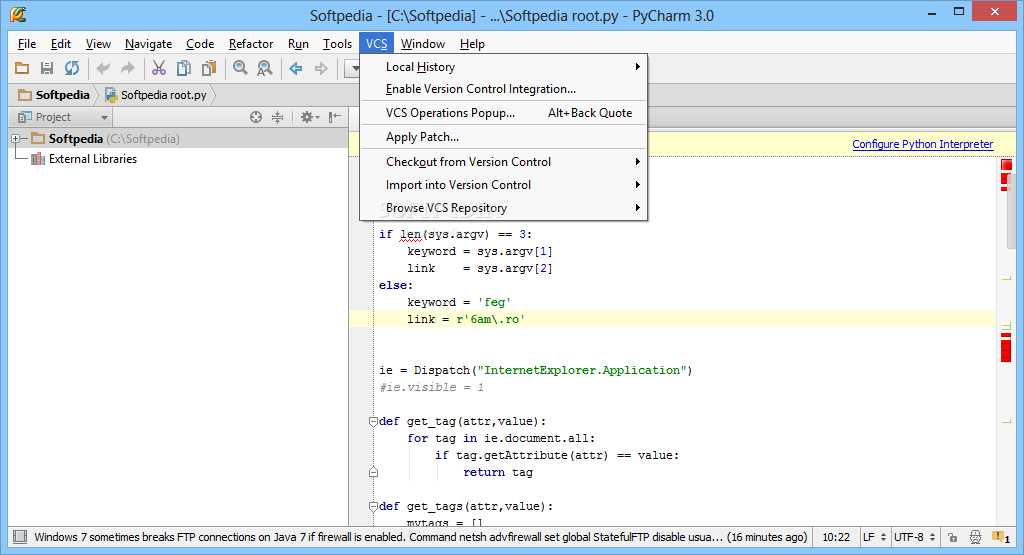Open the UTF-8 encoding selector
This screenshot has height=555, width=1024.
(915, 537)
